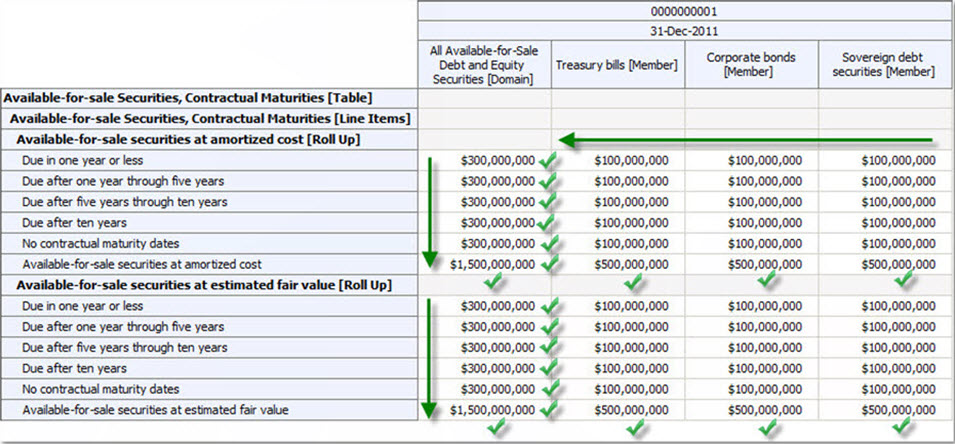Select $300,000,000 fair value due after five through ten years
955x444 pixels.
click(x=485, y=348)
